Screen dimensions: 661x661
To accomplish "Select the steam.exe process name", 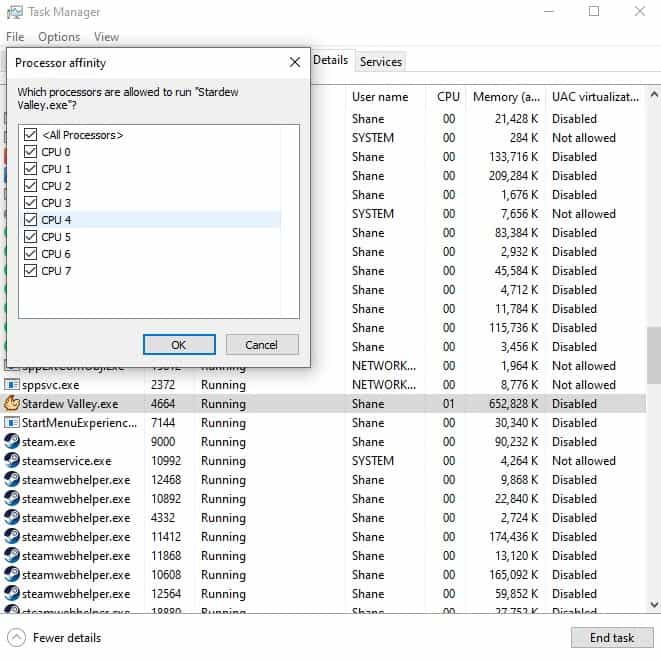I will [x=48, y=441].
